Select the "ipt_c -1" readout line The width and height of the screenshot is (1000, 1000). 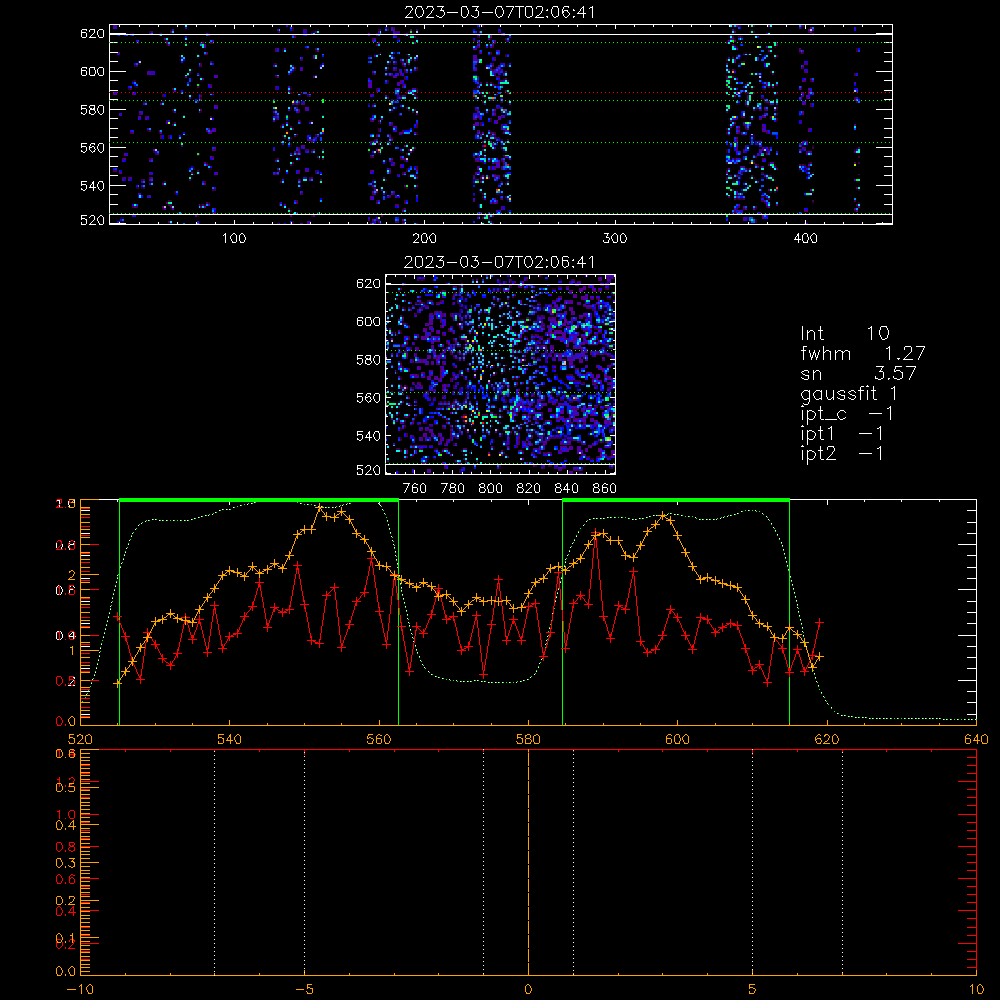tap(847, 414)
